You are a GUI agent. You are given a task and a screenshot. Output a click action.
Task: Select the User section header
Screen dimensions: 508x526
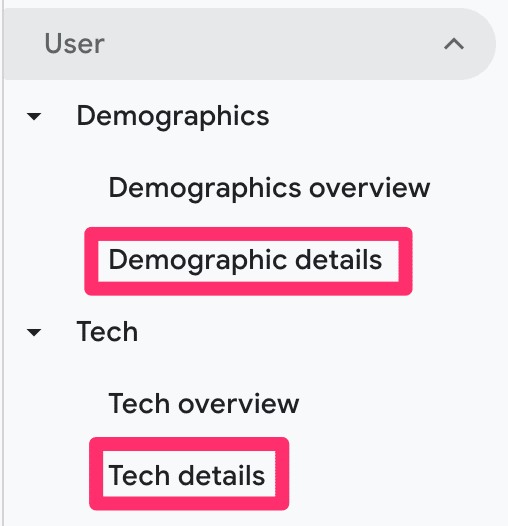(x=250, y=44)
